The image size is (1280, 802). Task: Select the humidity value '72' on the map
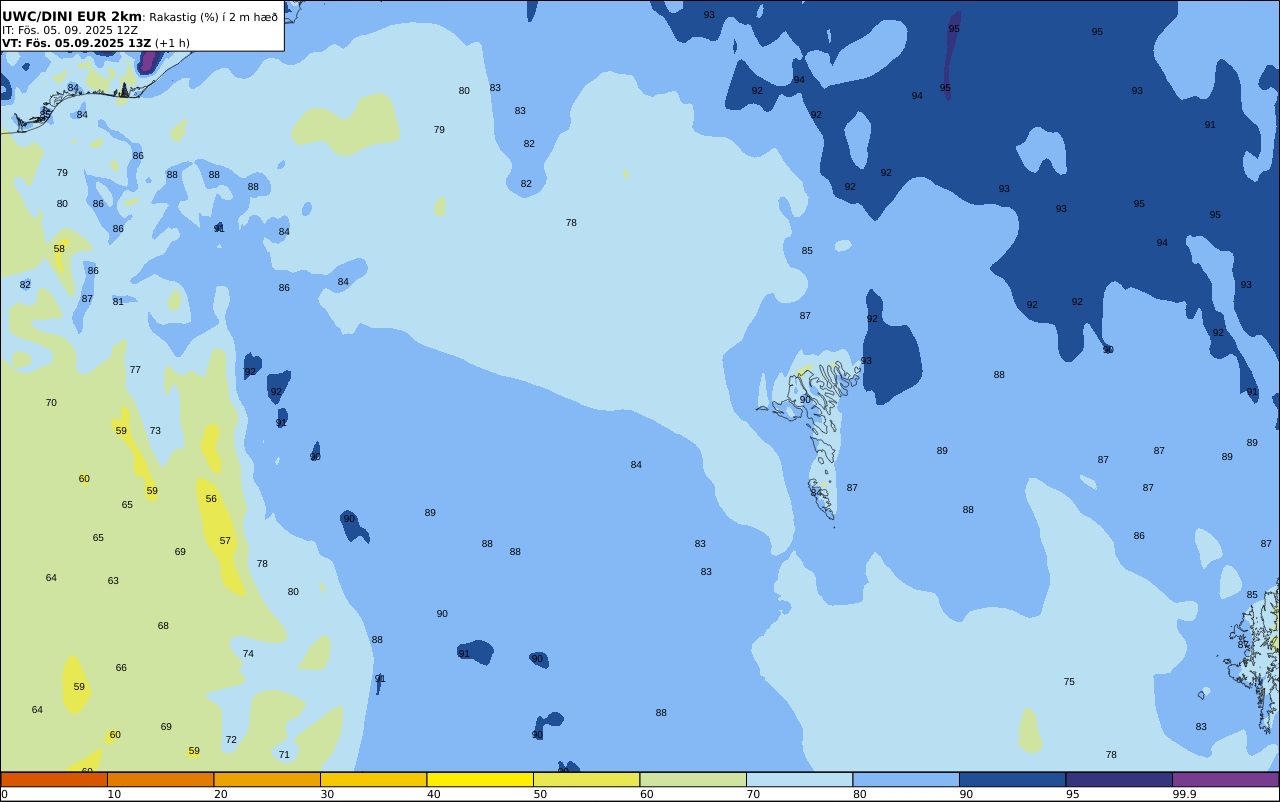231,740
